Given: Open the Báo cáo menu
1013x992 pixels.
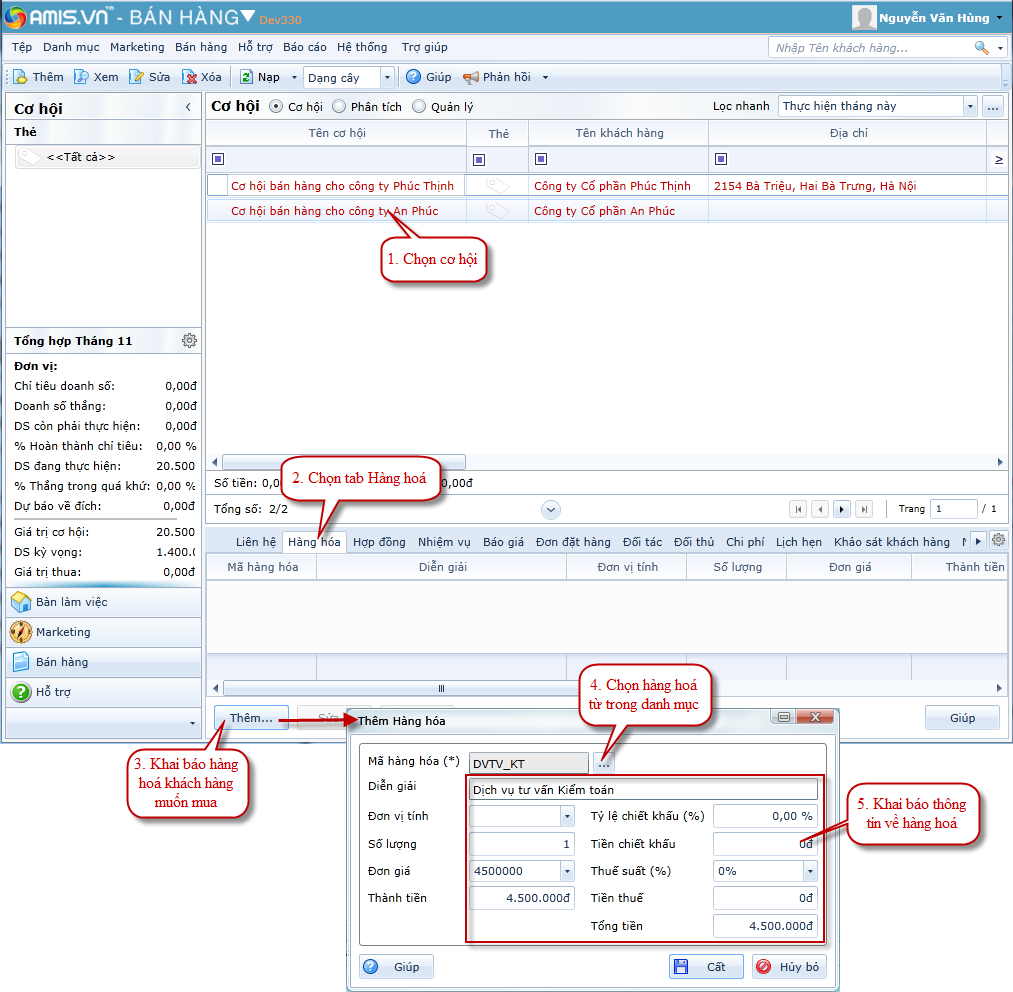Looking at the screenshot, I should point(304,47).
